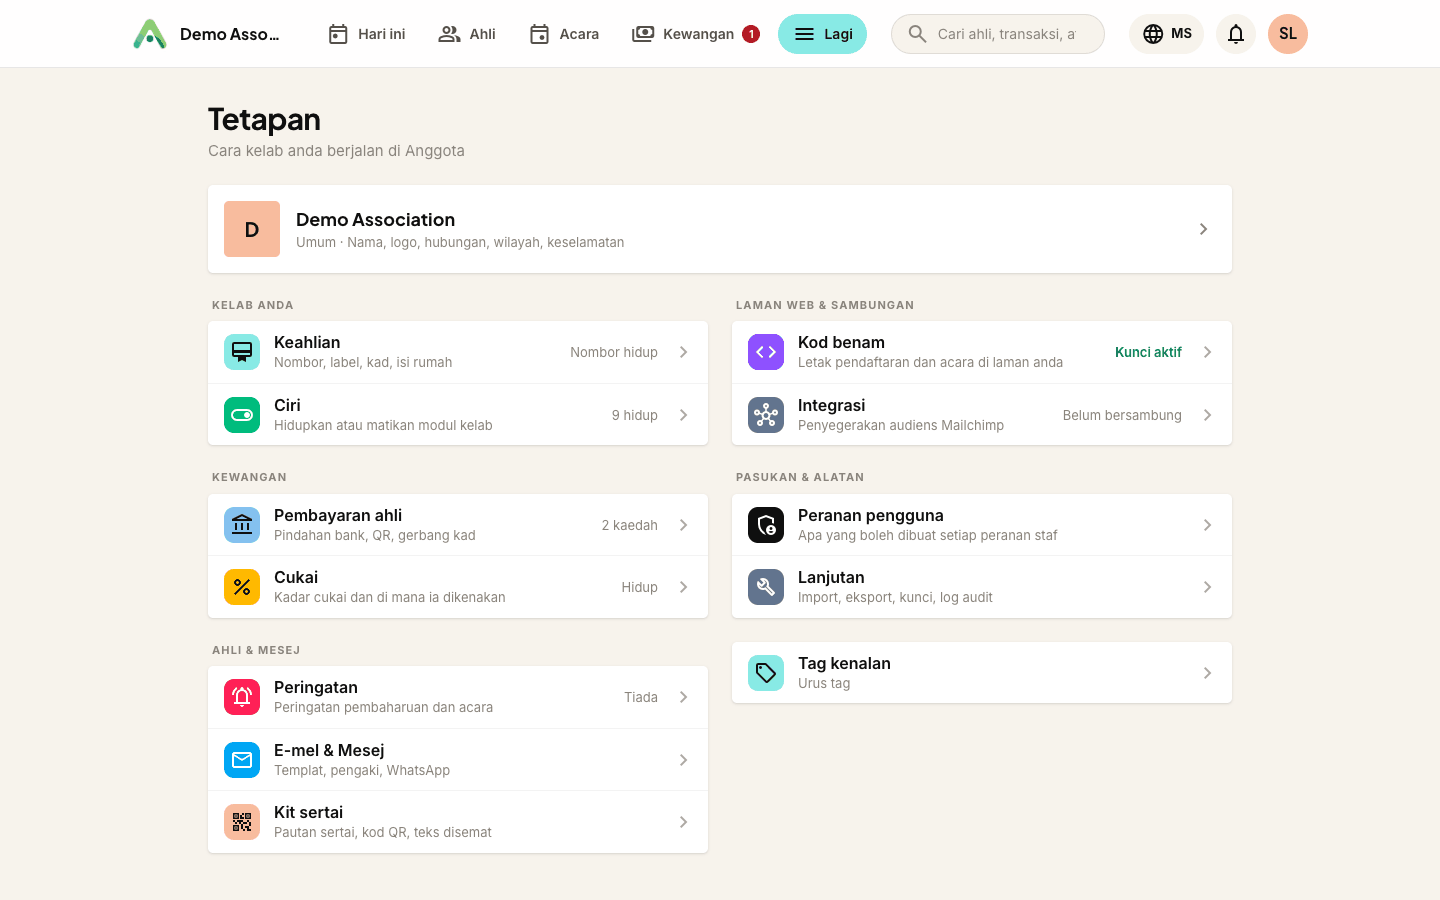Screen dimensions: 1440x900
Task: Click the purple Kod benam code icon
Action: [766, 352]
